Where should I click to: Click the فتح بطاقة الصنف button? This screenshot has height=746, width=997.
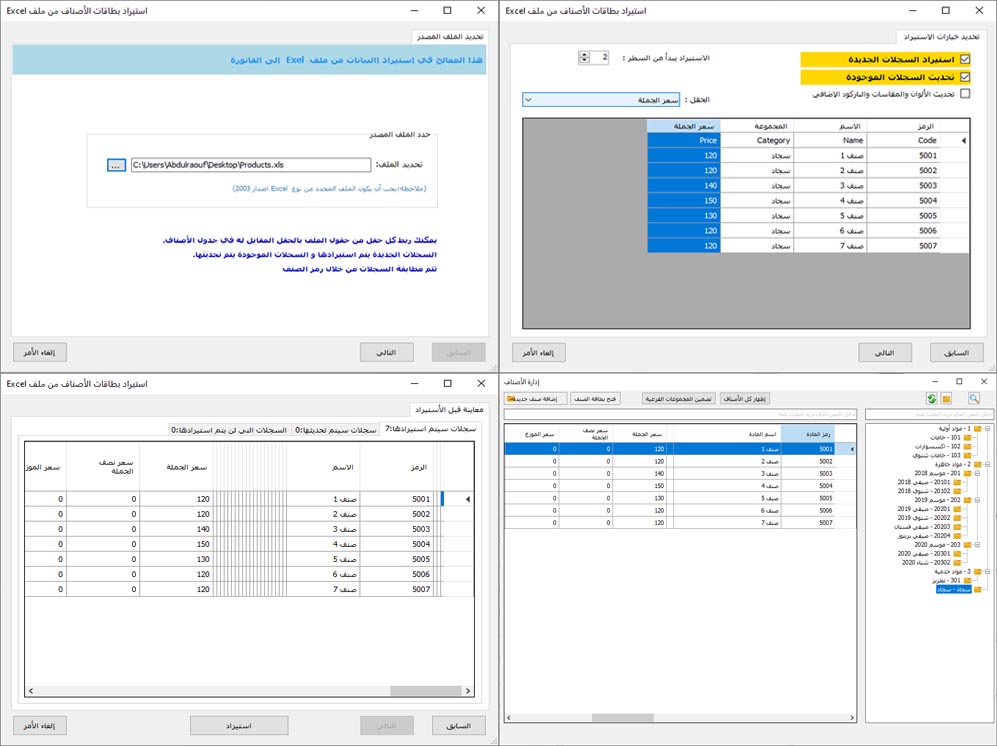coord(595,399)
